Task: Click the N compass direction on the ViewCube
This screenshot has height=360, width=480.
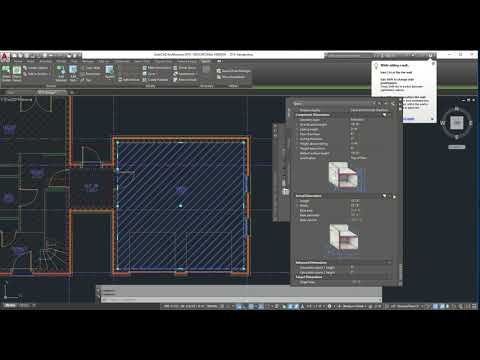Action: (457, 109)
